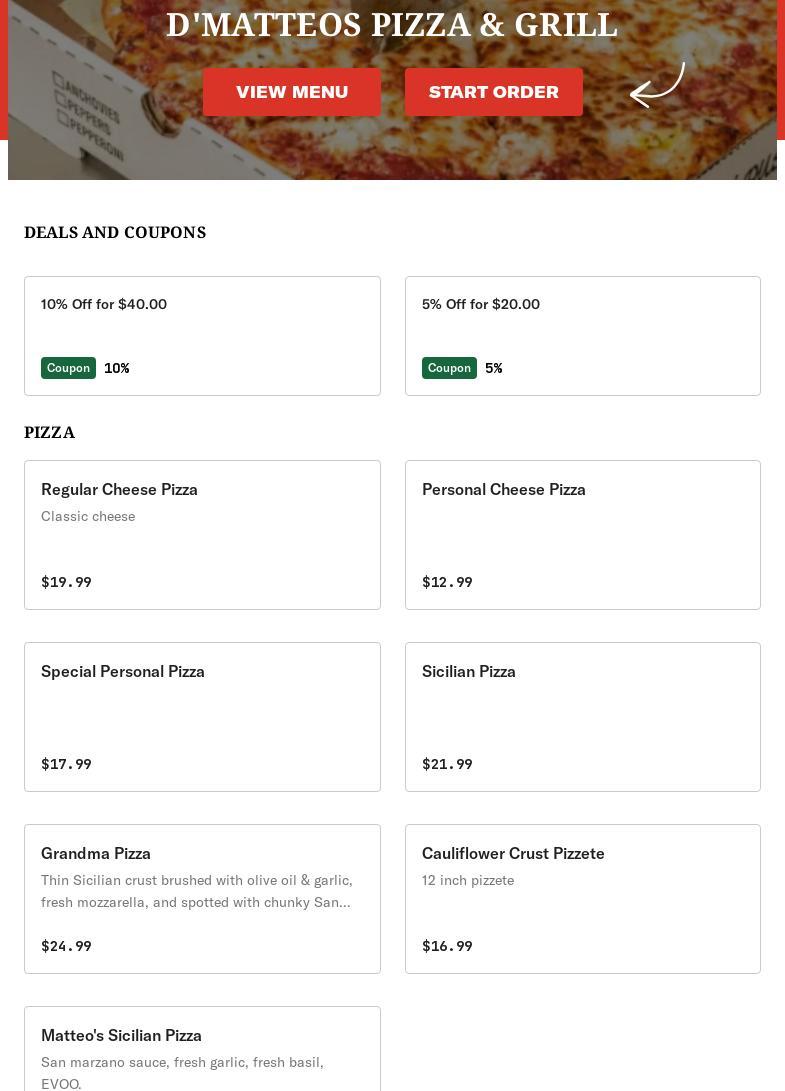
Task: Click the $17.99 price label
Action: 66,764
